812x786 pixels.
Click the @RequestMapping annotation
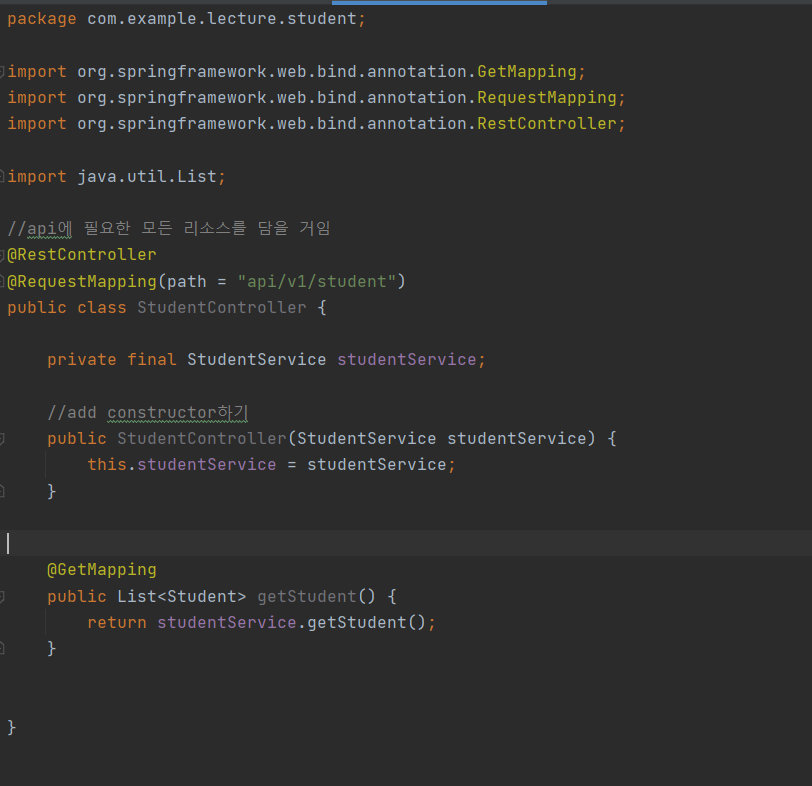tap(82, 281)
